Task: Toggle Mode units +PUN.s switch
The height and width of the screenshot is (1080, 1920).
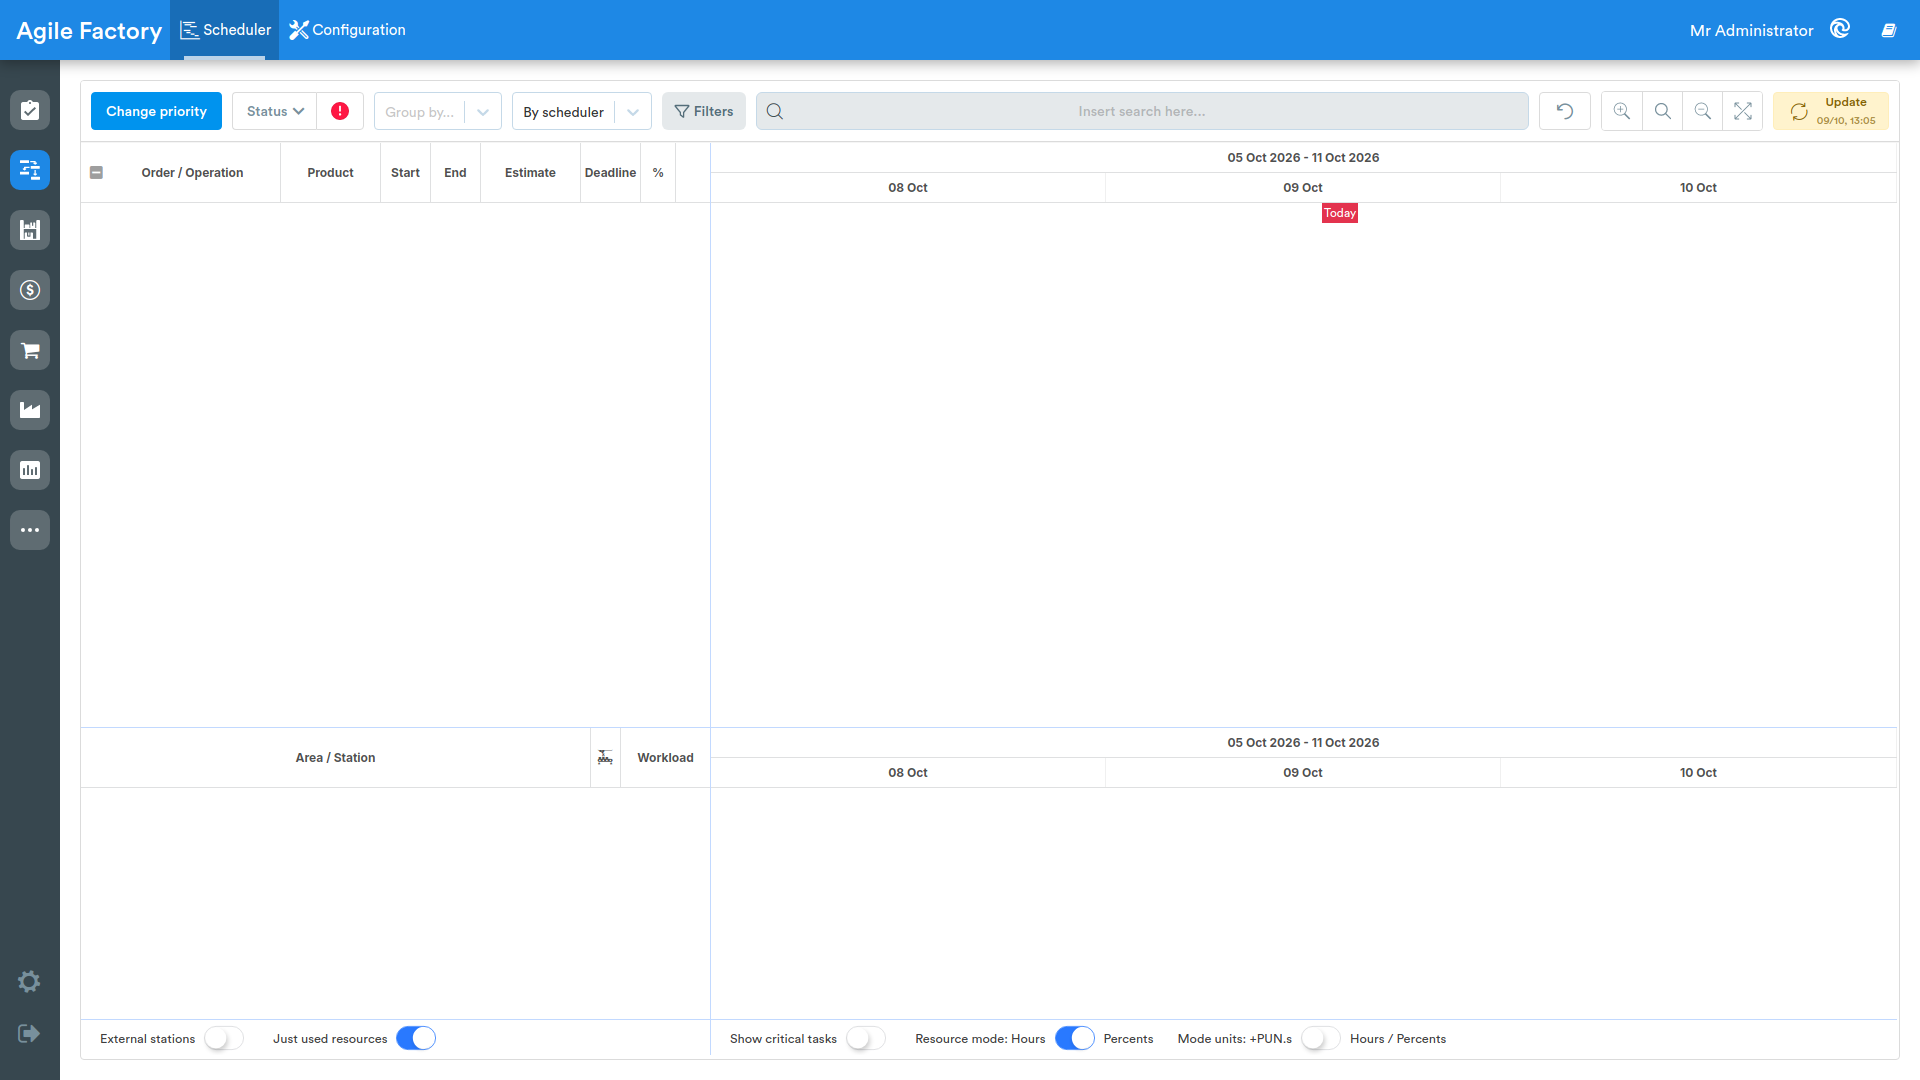Action: click(x=1321, y=1039)
